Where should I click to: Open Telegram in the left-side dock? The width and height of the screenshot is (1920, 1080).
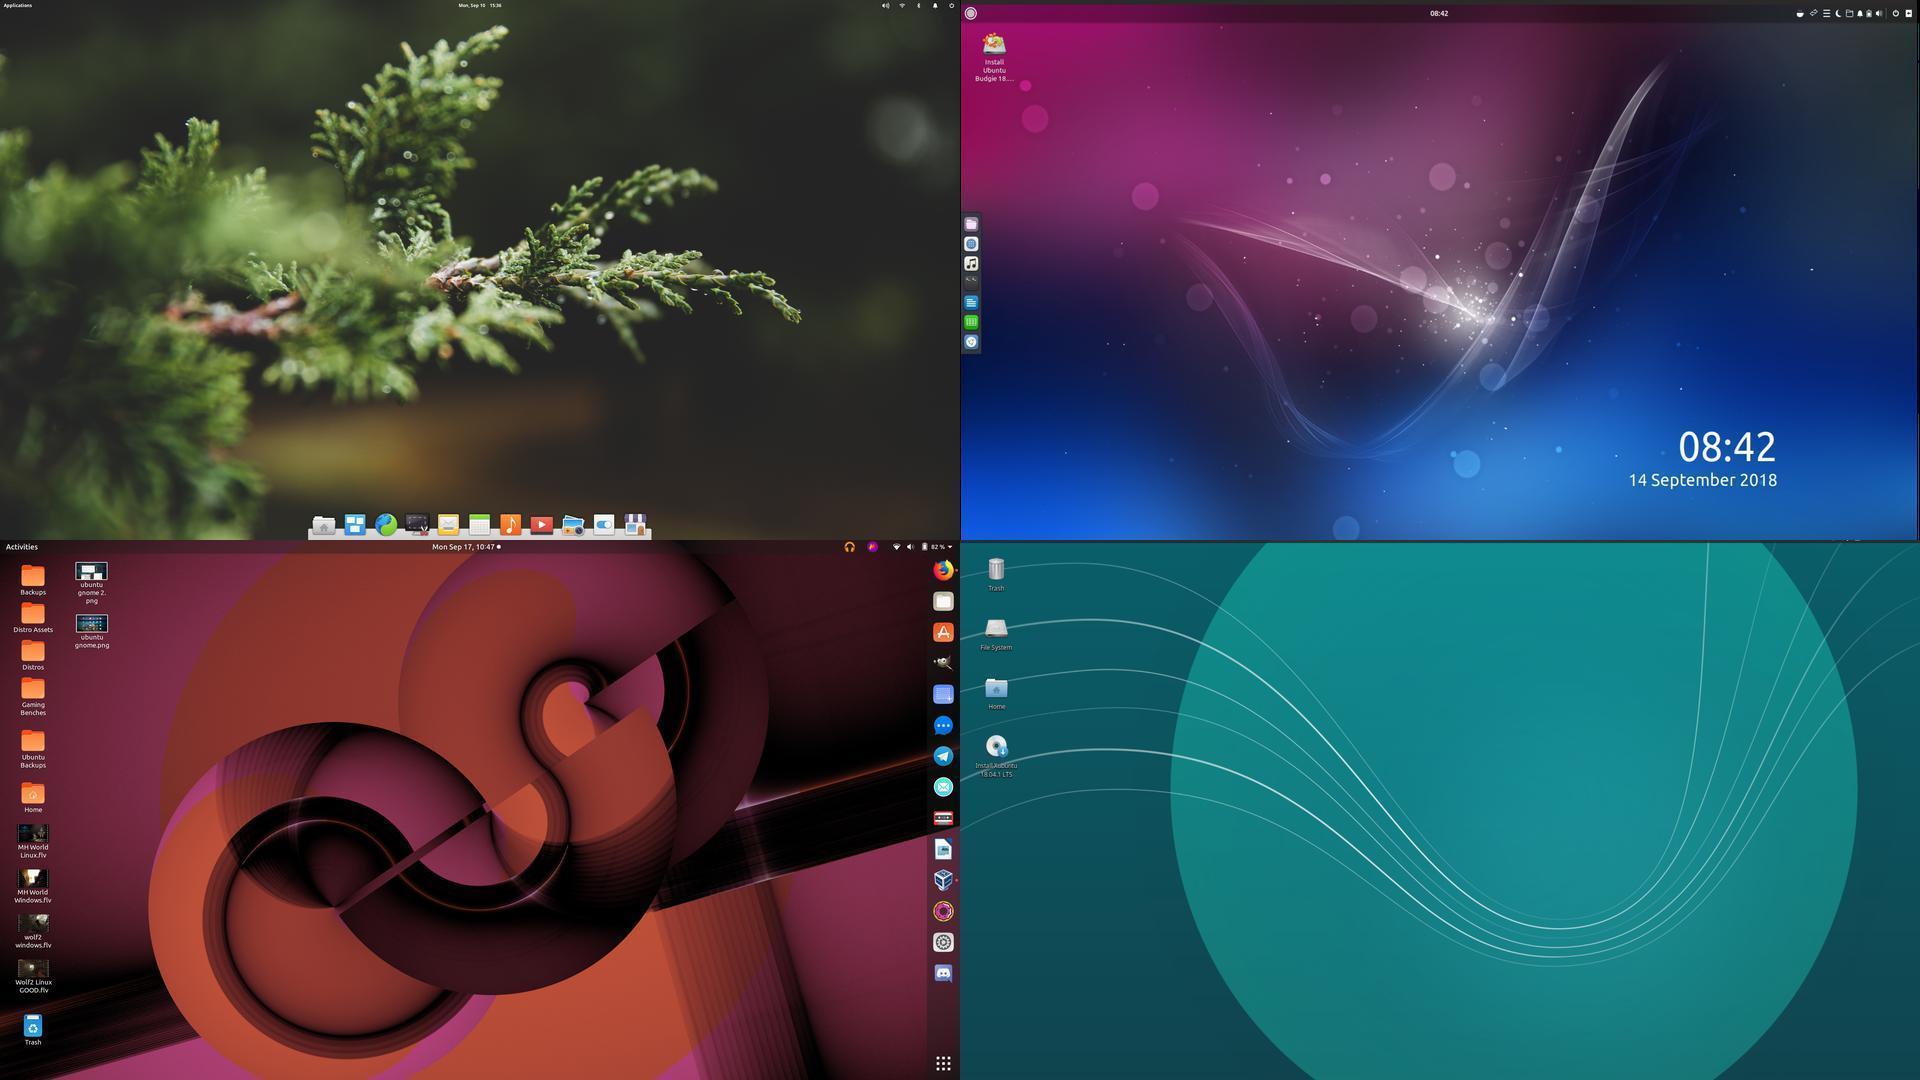(x=943, y=756)
